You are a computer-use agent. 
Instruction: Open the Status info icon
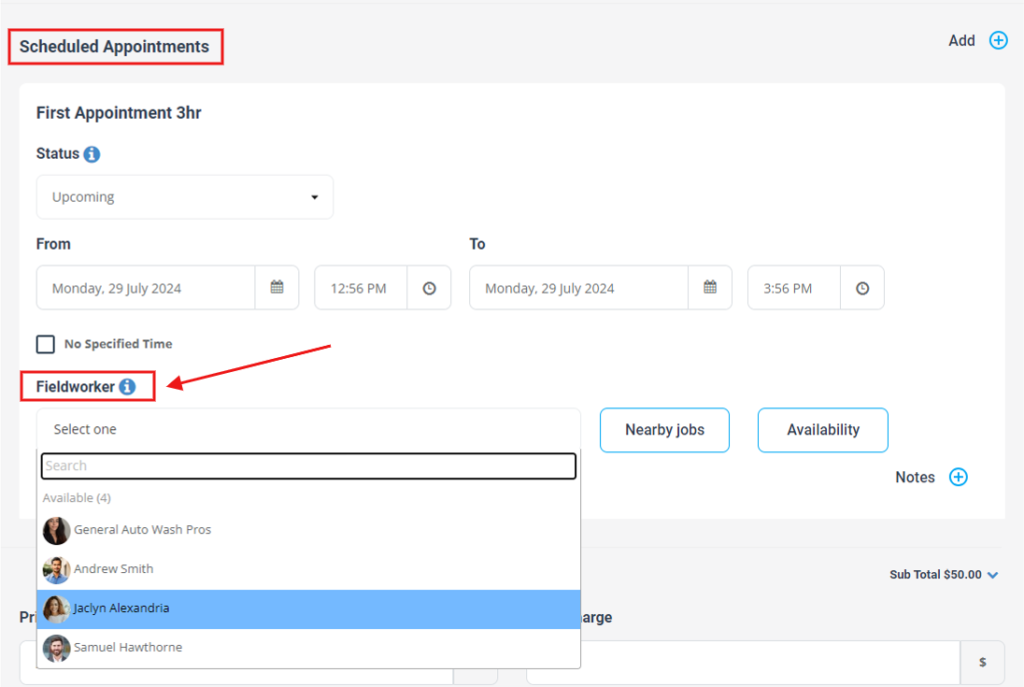(x=92, y=154)
